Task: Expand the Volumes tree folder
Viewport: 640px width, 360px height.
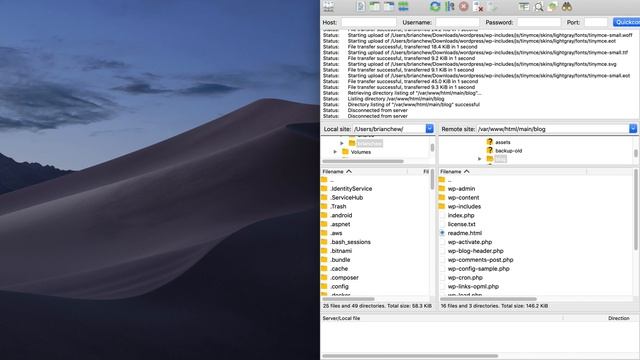Action: click(x=336, y=152)
